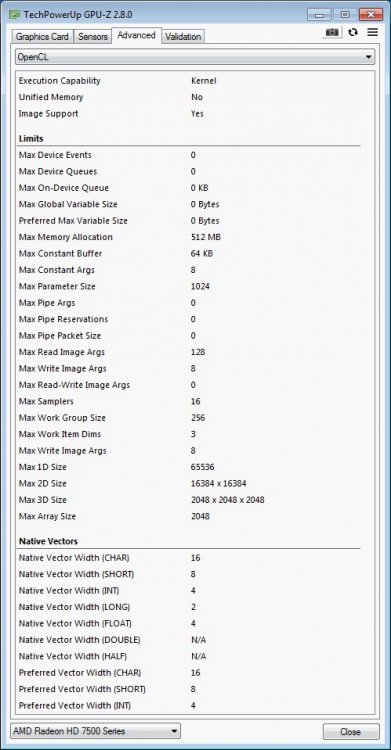Click Preferred Vector Width (SHORT) label

click(x=82, y=689)
